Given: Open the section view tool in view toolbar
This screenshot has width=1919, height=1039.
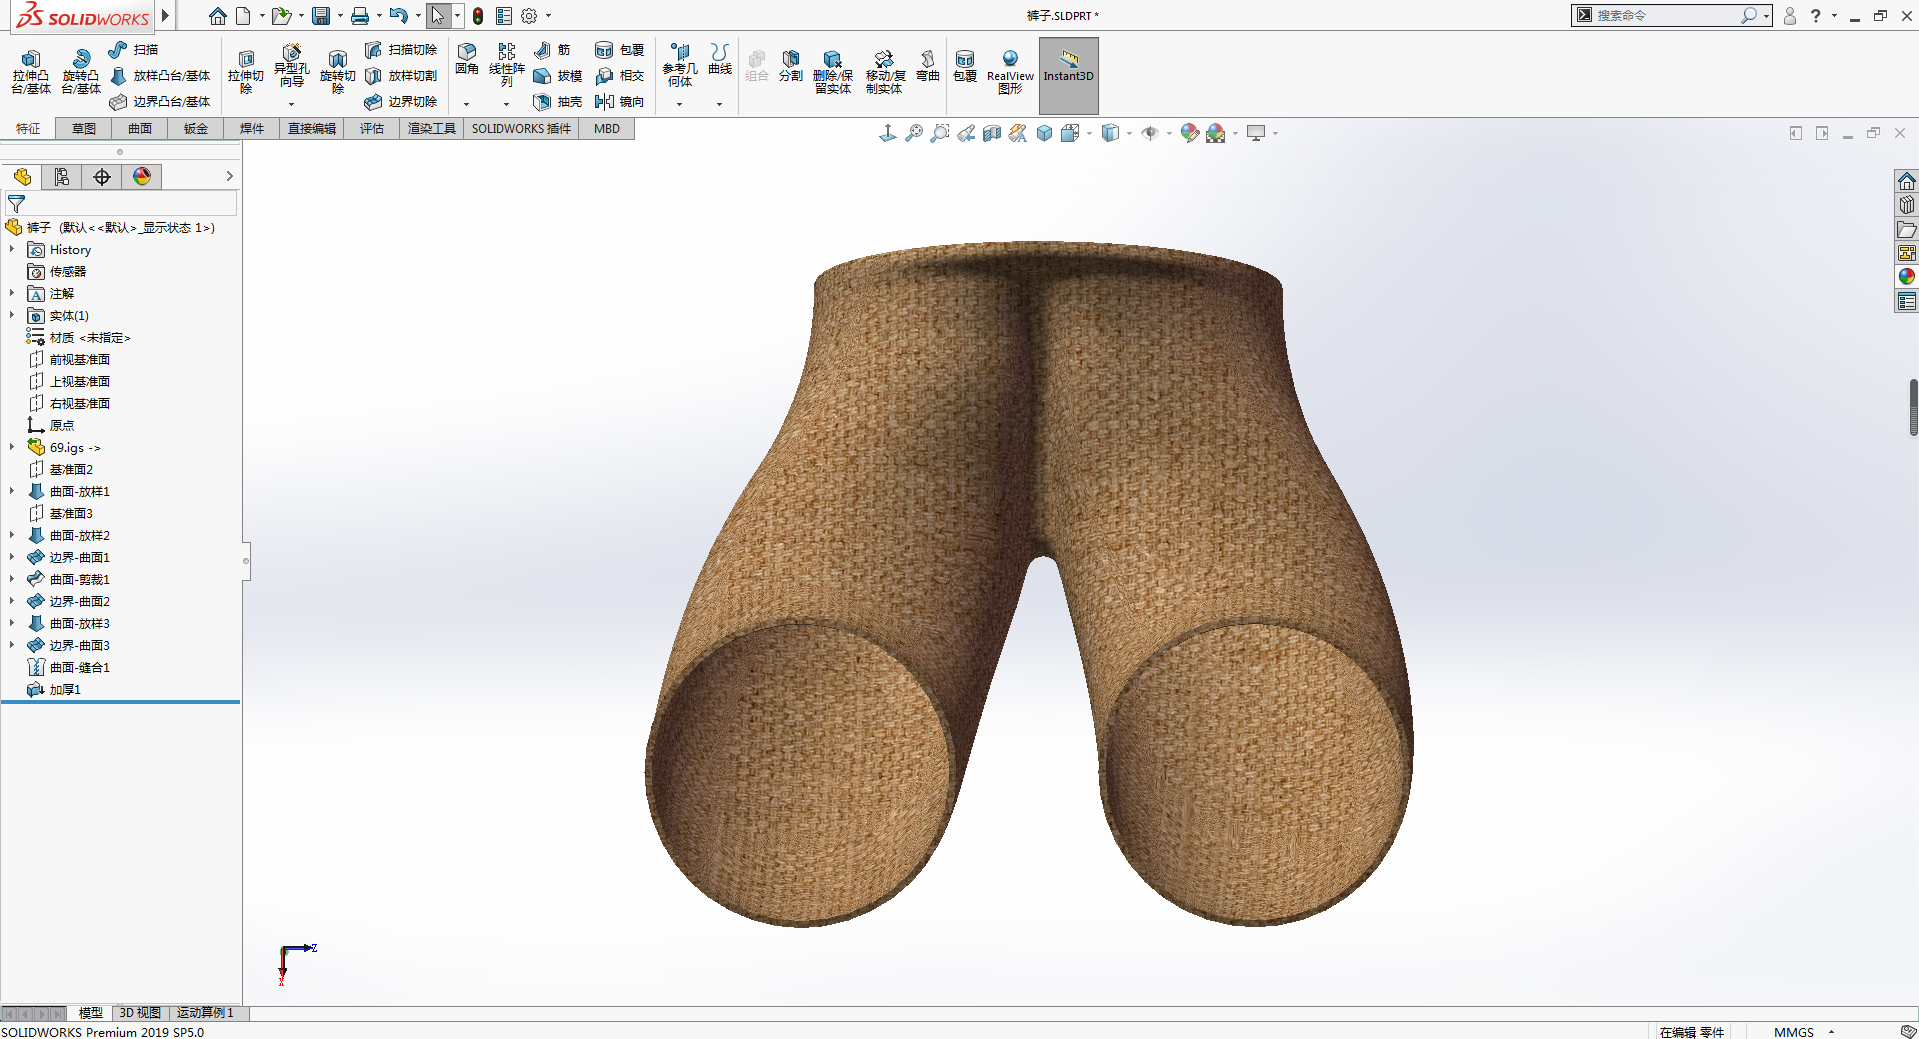Looking at the screenshot, I should 992,133.
